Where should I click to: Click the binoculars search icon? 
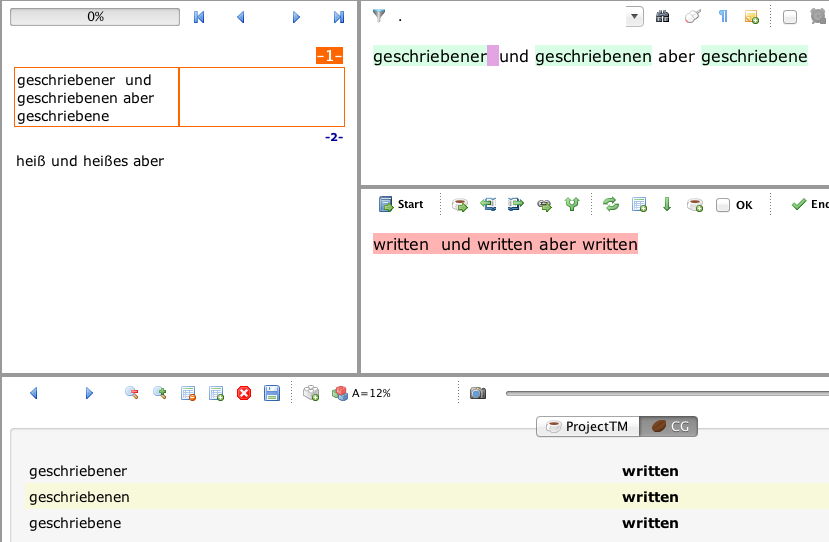pyautogui.click(x=662, y=16)
